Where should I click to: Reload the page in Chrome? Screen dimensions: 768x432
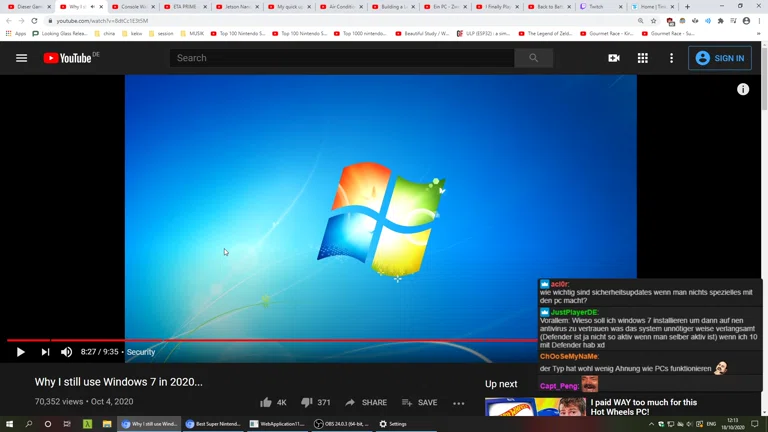34,21
